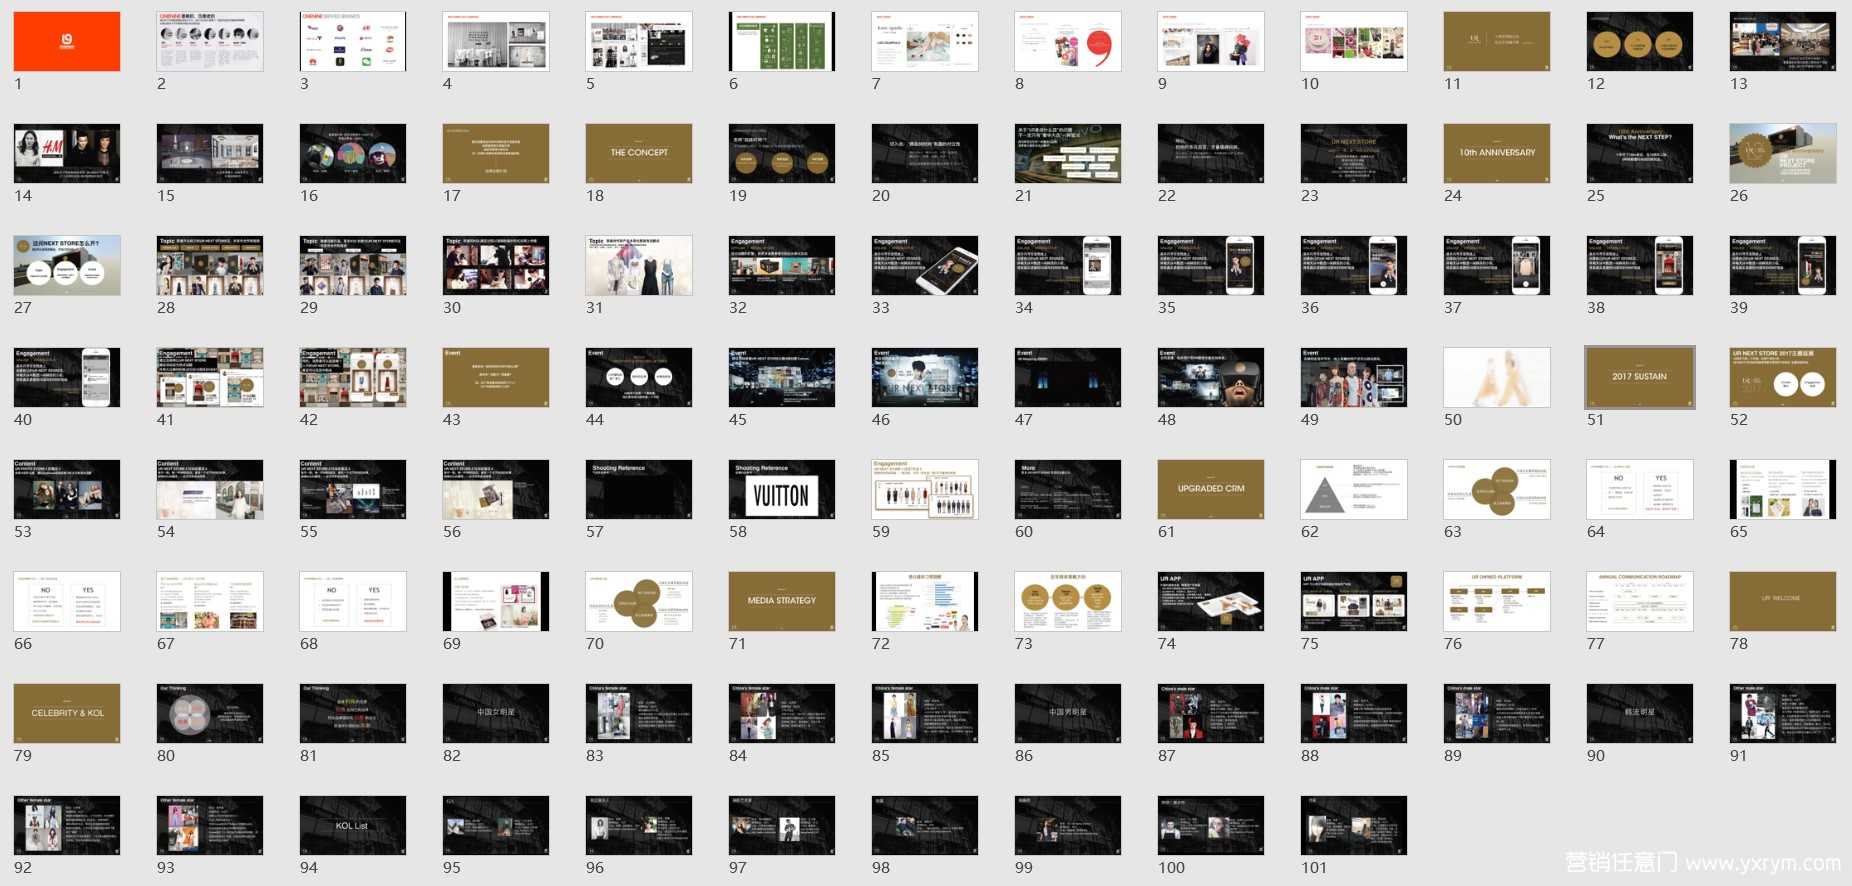Select slide 21 thumbnail
1852x886 pixels.
coord(1068,153)
